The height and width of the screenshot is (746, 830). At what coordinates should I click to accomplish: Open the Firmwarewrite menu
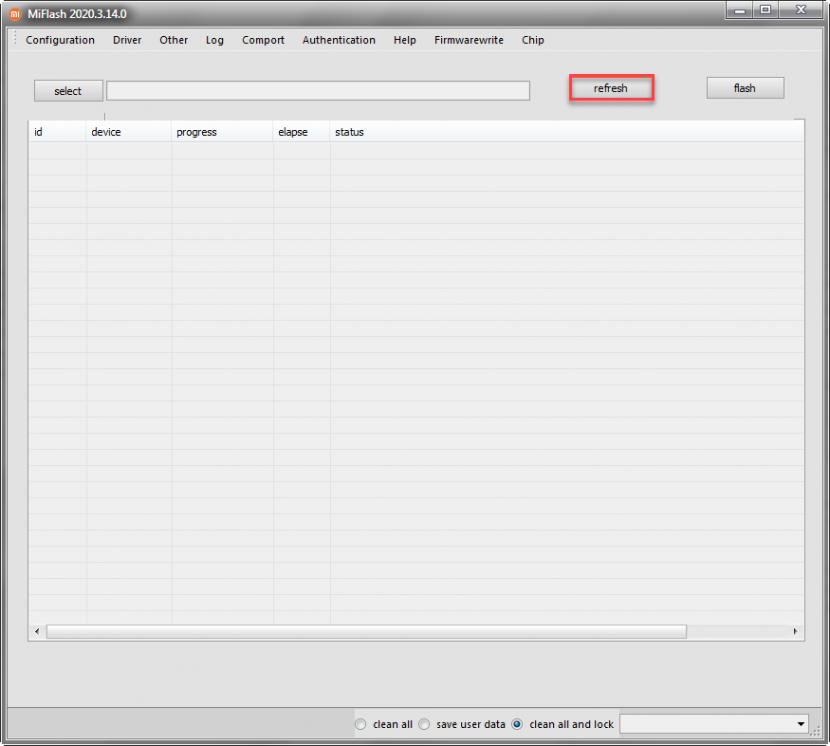[x=469, y=40]
